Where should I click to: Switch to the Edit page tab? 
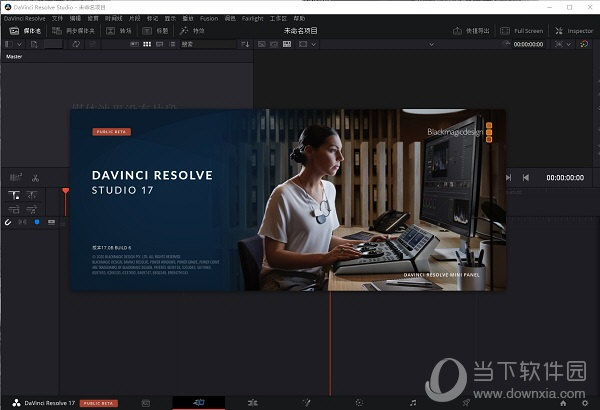point(253,403)
